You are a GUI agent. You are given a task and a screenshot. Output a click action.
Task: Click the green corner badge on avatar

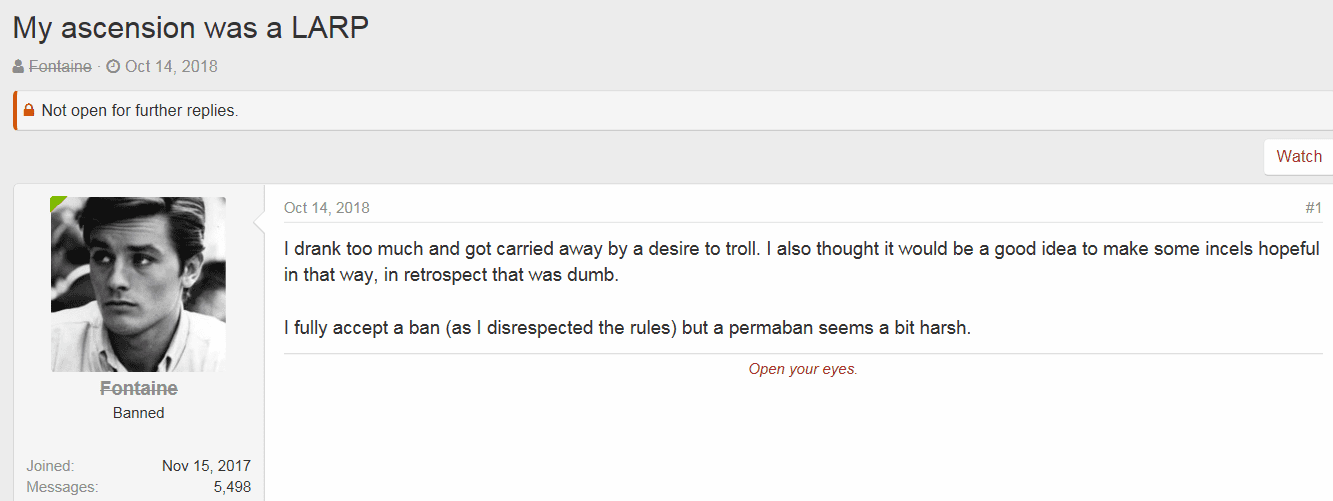[x=58, y=204]
